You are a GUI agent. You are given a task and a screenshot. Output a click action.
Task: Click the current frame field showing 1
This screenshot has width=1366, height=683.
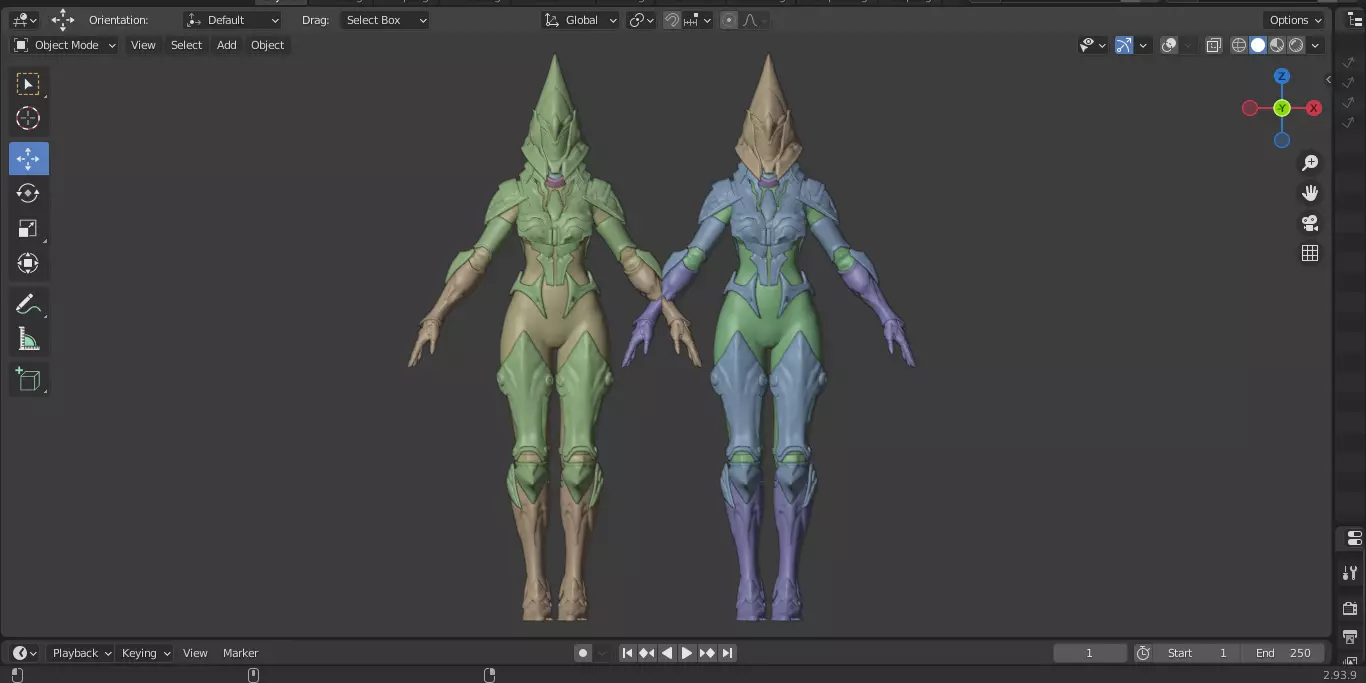coord(1090,653)
